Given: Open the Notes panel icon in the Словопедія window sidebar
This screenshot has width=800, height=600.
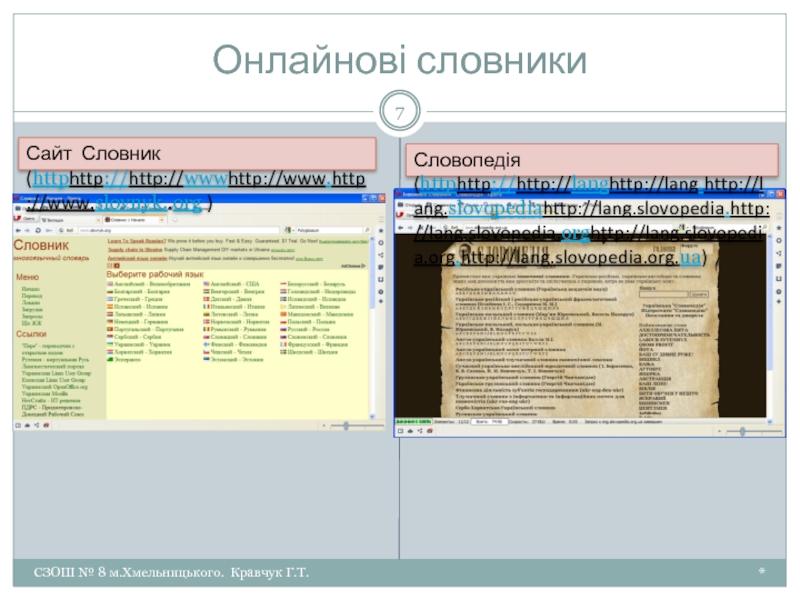Looking at the screenshot, I should (779, 266).
